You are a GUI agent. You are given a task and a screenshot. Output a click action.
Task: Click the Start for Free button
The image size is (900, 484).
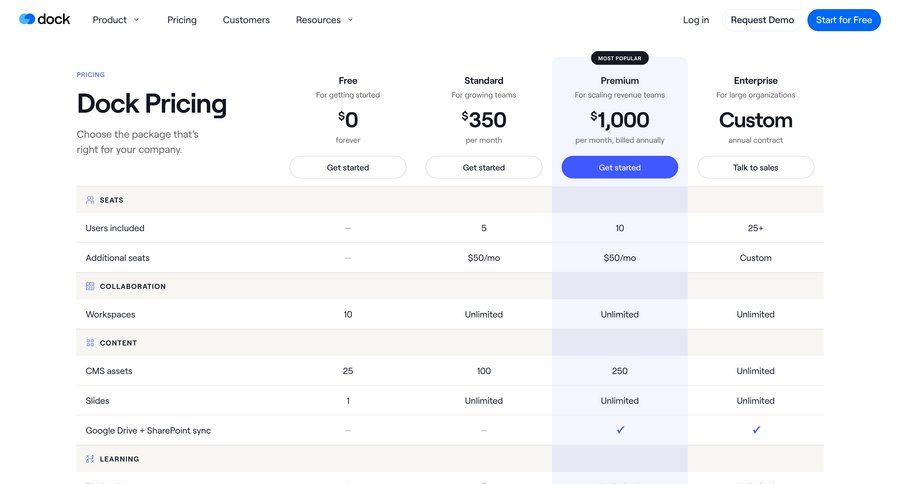(x=844, y=20)
